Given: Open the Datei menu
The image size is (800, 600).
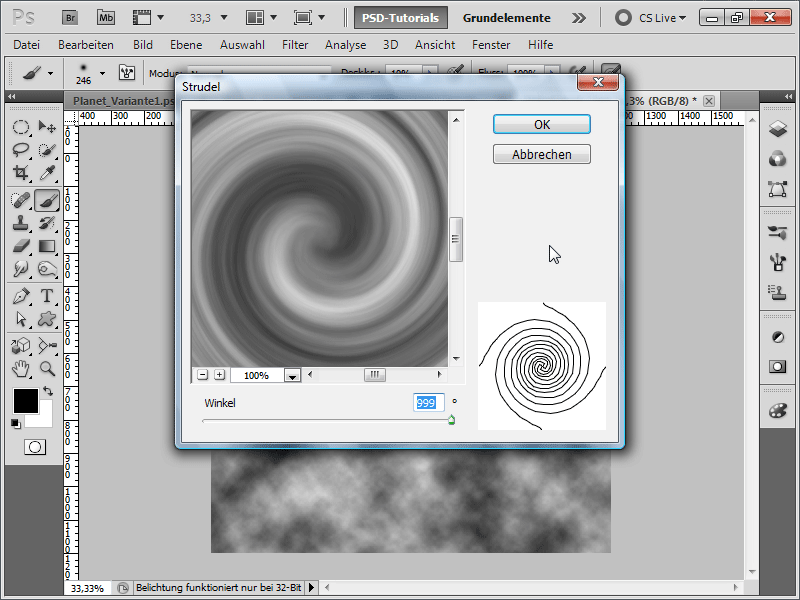Looking at the screenshot, I should pyautogui.click(x=27, y=45).
